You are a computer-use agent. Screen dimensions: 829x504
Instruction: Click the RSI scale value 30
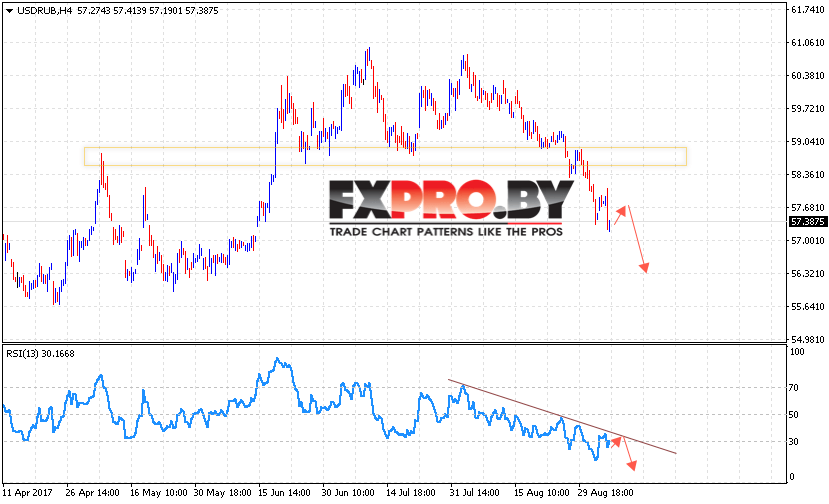pyautogui.click(x=793, y=442)
